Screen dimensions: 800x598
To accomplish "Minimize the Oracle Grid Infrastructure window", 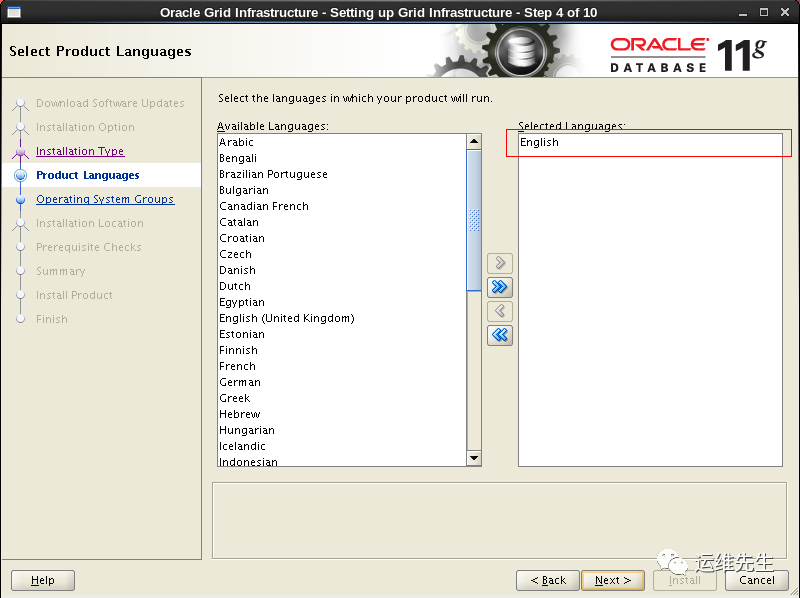I will pyautogui.click(x=743, y=13).
